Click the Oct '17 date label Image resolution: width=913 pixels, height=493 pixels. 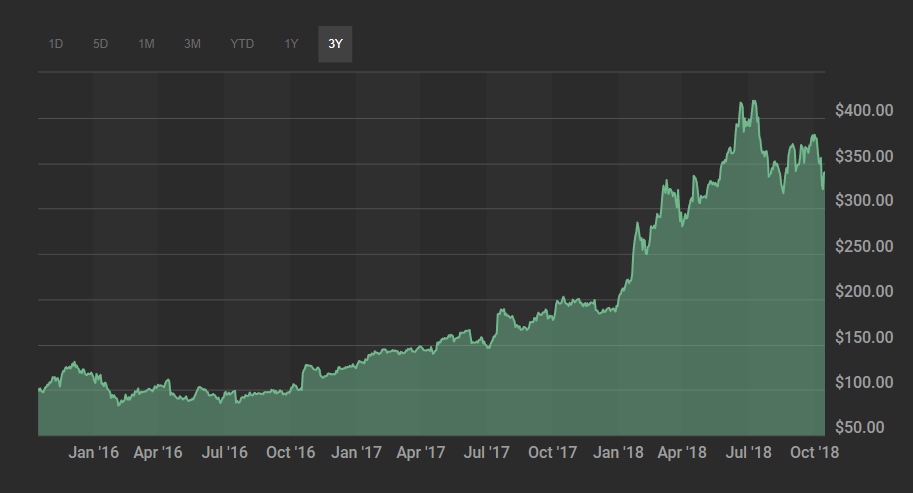pyautogui.click(x=553, y=453)
